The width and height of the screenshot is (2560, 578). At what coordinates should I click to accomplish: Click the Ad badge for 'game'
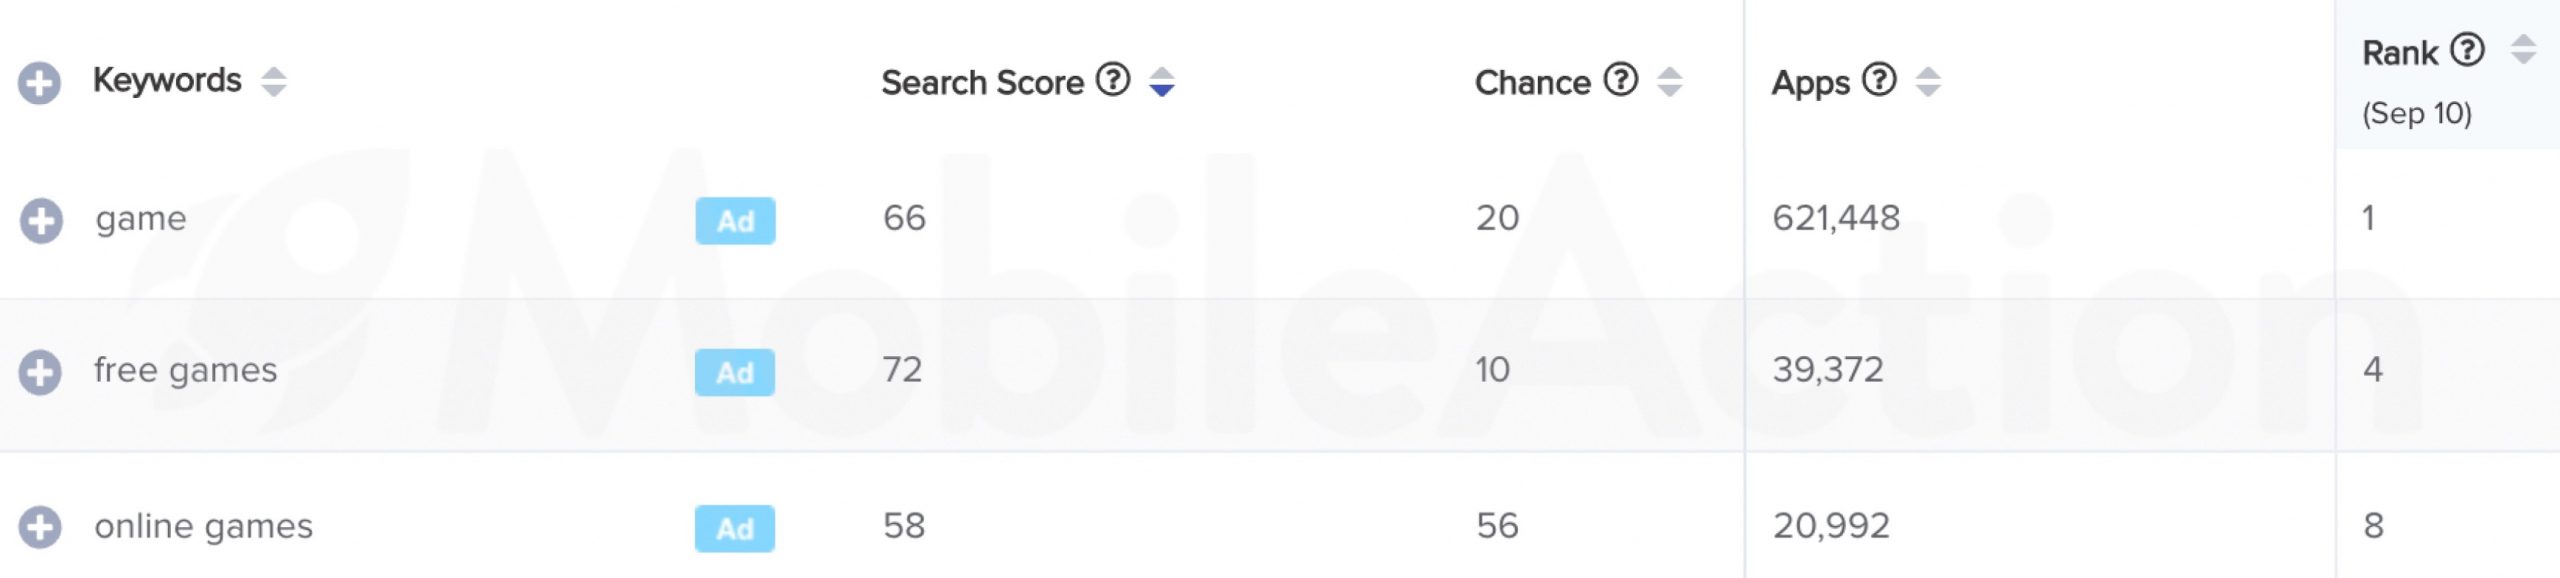[x=735, y=221]
